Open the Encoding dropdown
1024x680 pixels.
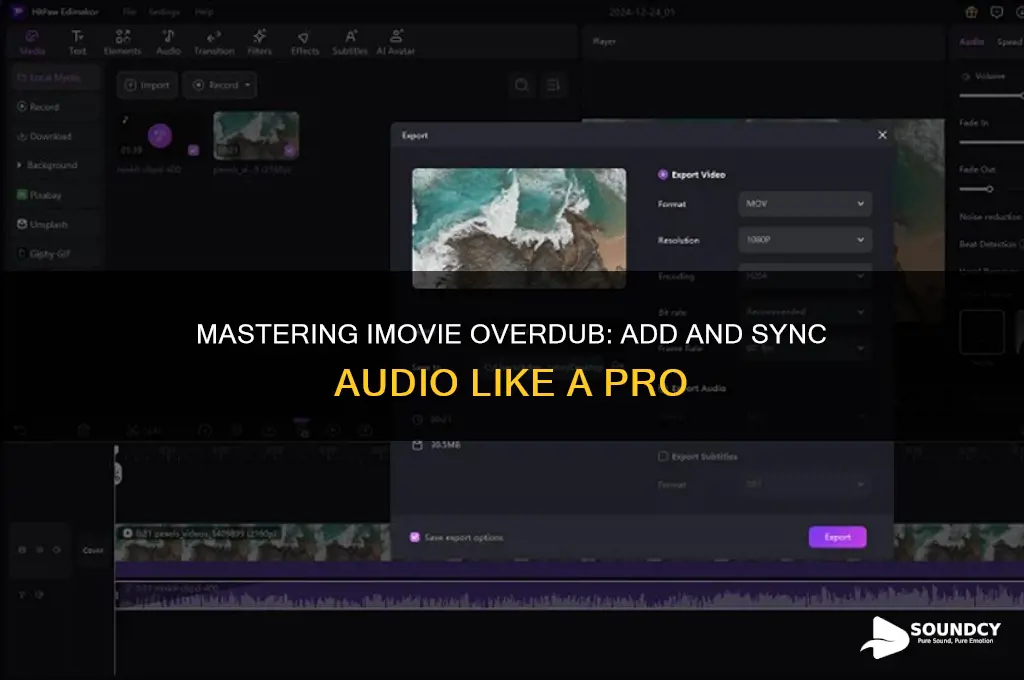(805, 276)
